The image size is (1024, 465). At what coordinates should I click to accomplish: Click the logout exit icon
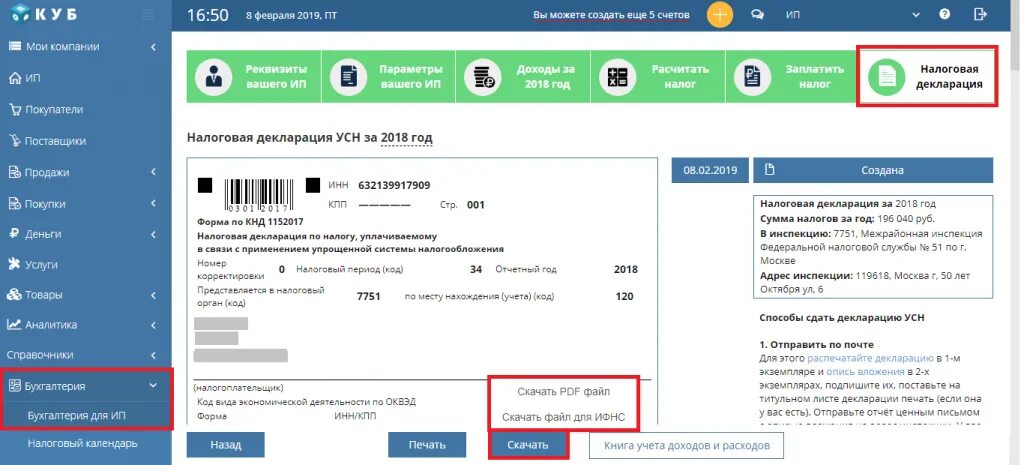tap(980, 14)
